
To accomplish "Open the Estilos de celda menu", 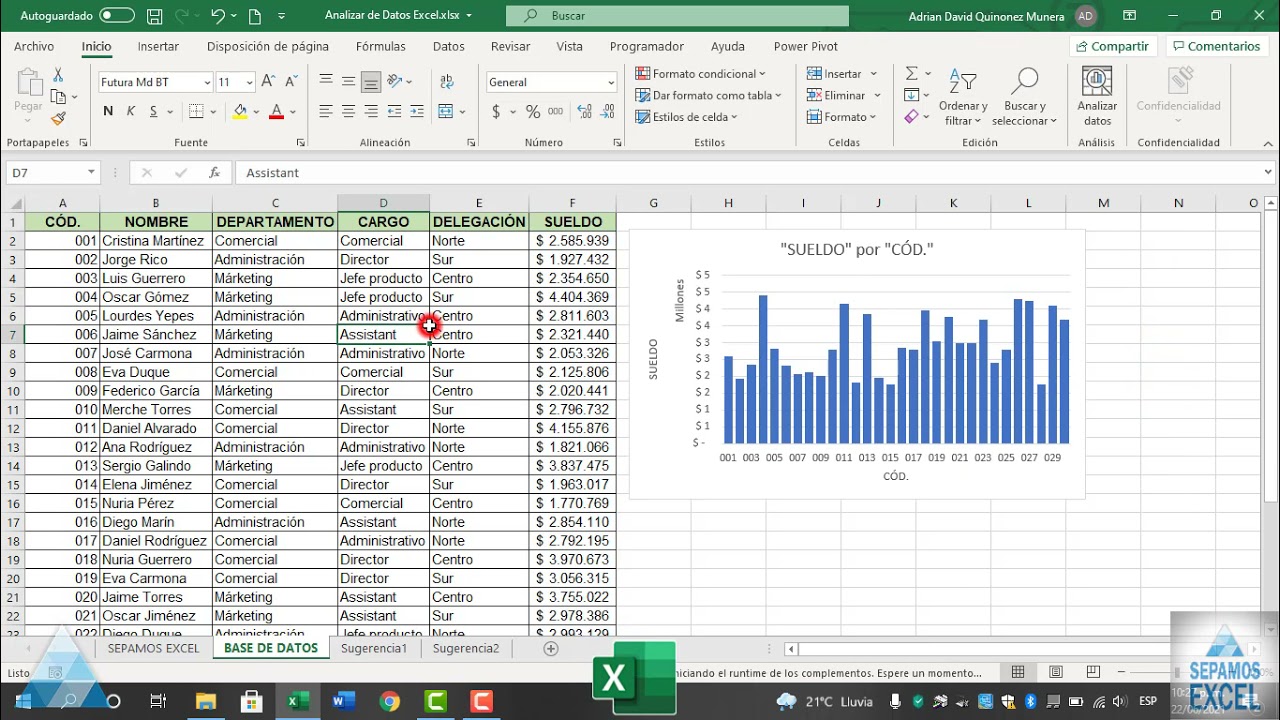I will [686, 118].
